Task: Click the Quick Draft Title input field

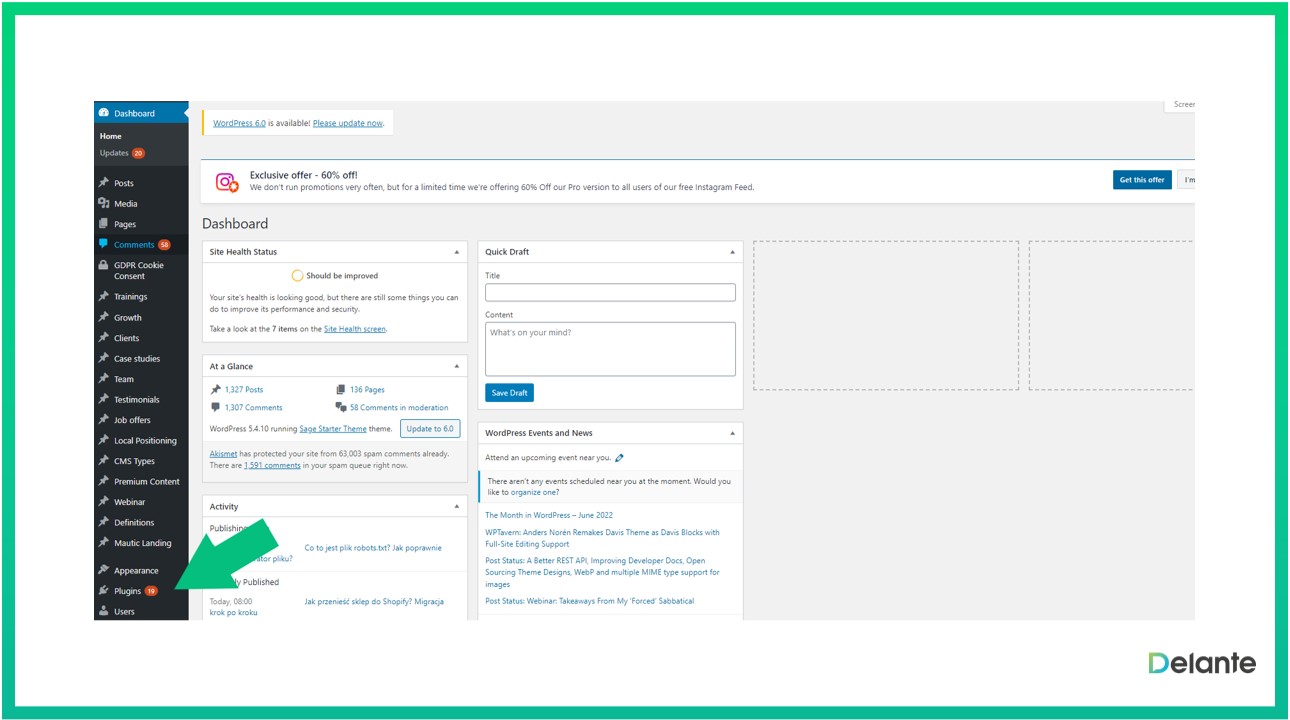Action: coord(610,293)
